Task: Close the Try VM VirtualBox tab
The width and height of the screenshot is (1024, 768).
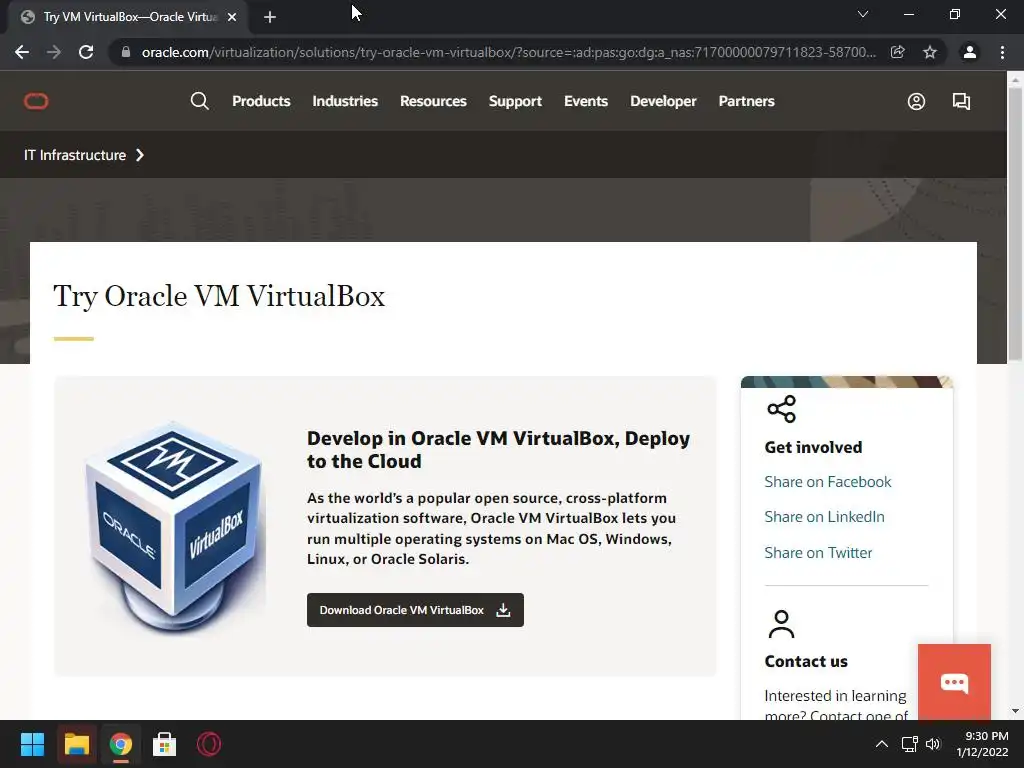Action: (x=232, y=17)
